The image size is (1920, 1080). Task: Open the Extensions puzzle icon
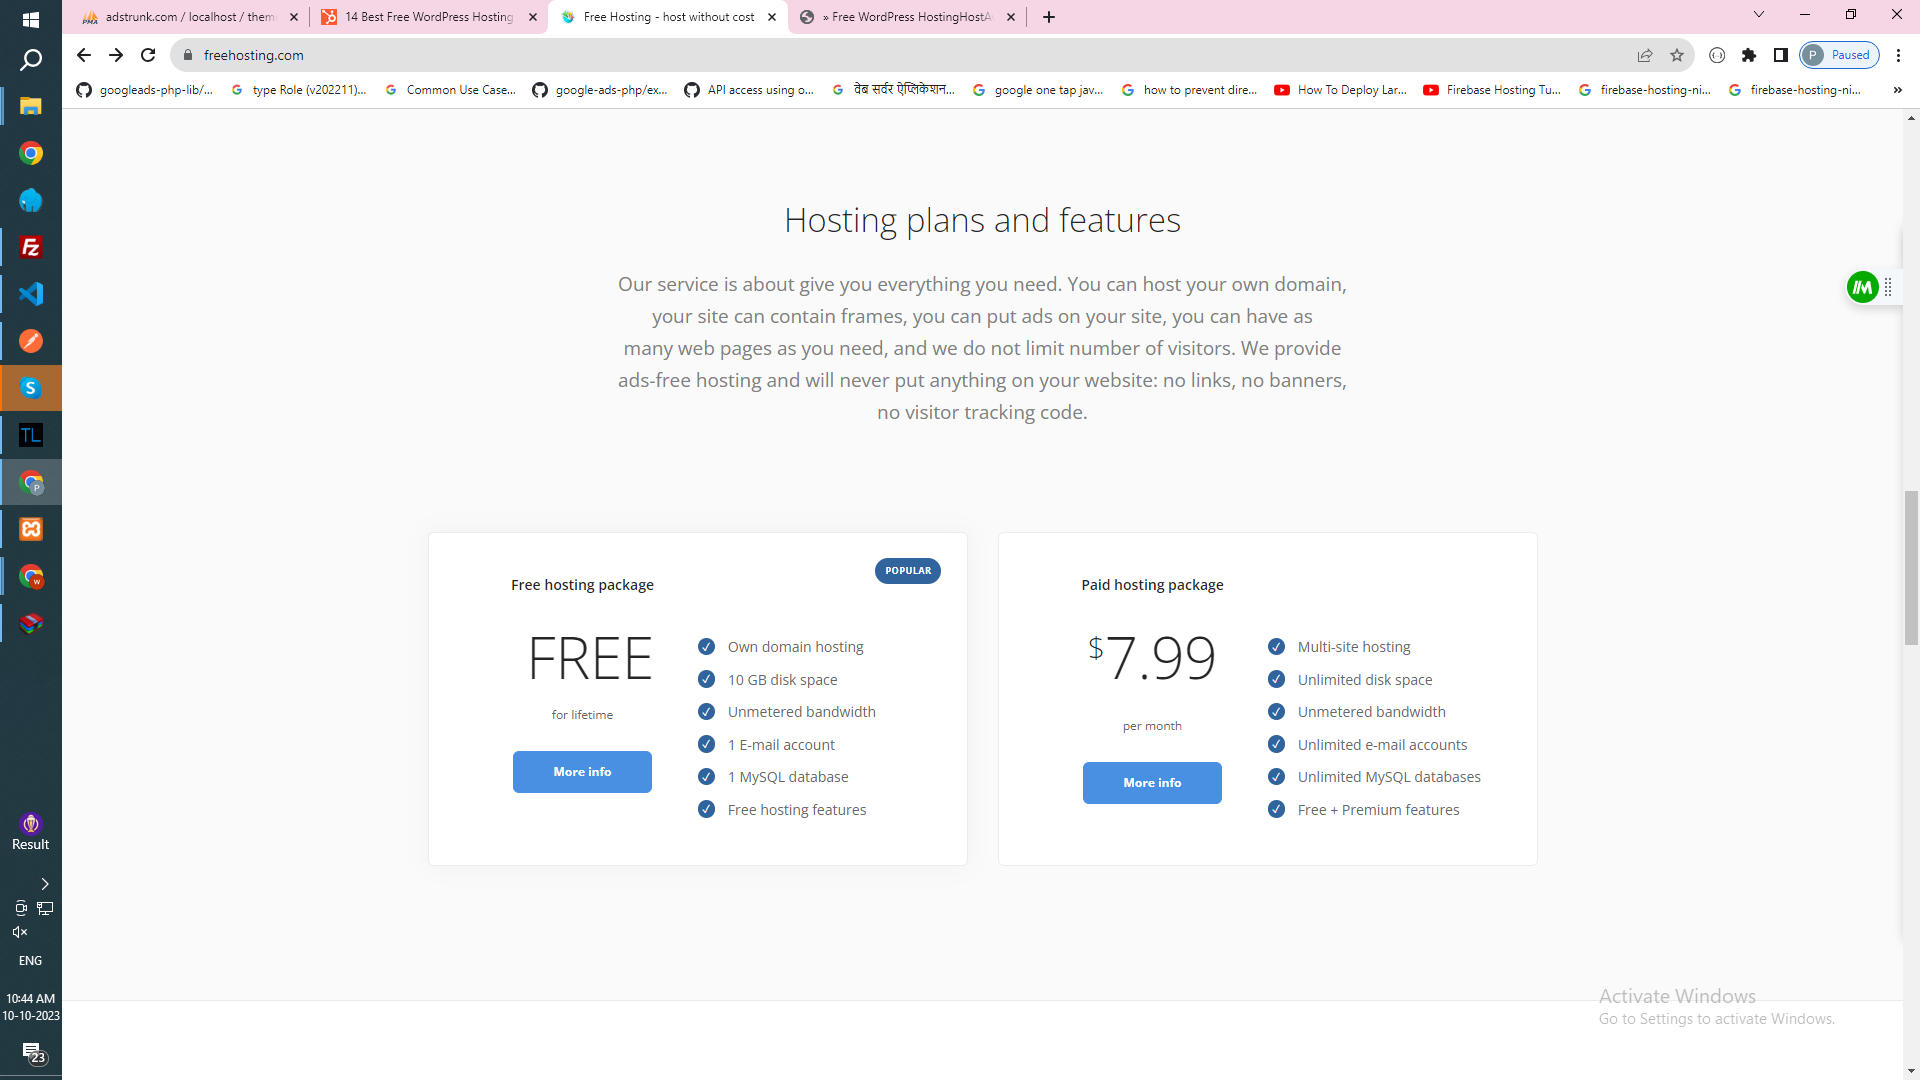pos(1749,55)
